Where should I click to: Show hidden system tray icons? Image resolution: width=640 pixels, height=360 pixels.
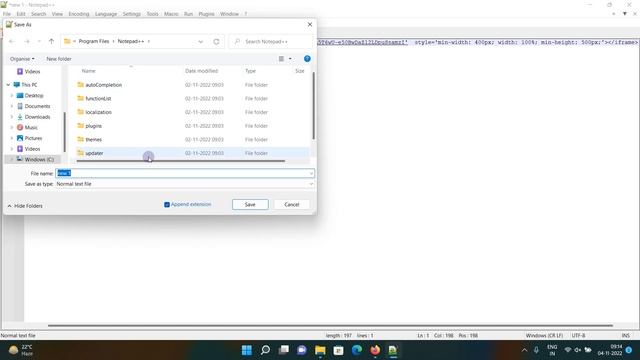(x=524, y=350)
